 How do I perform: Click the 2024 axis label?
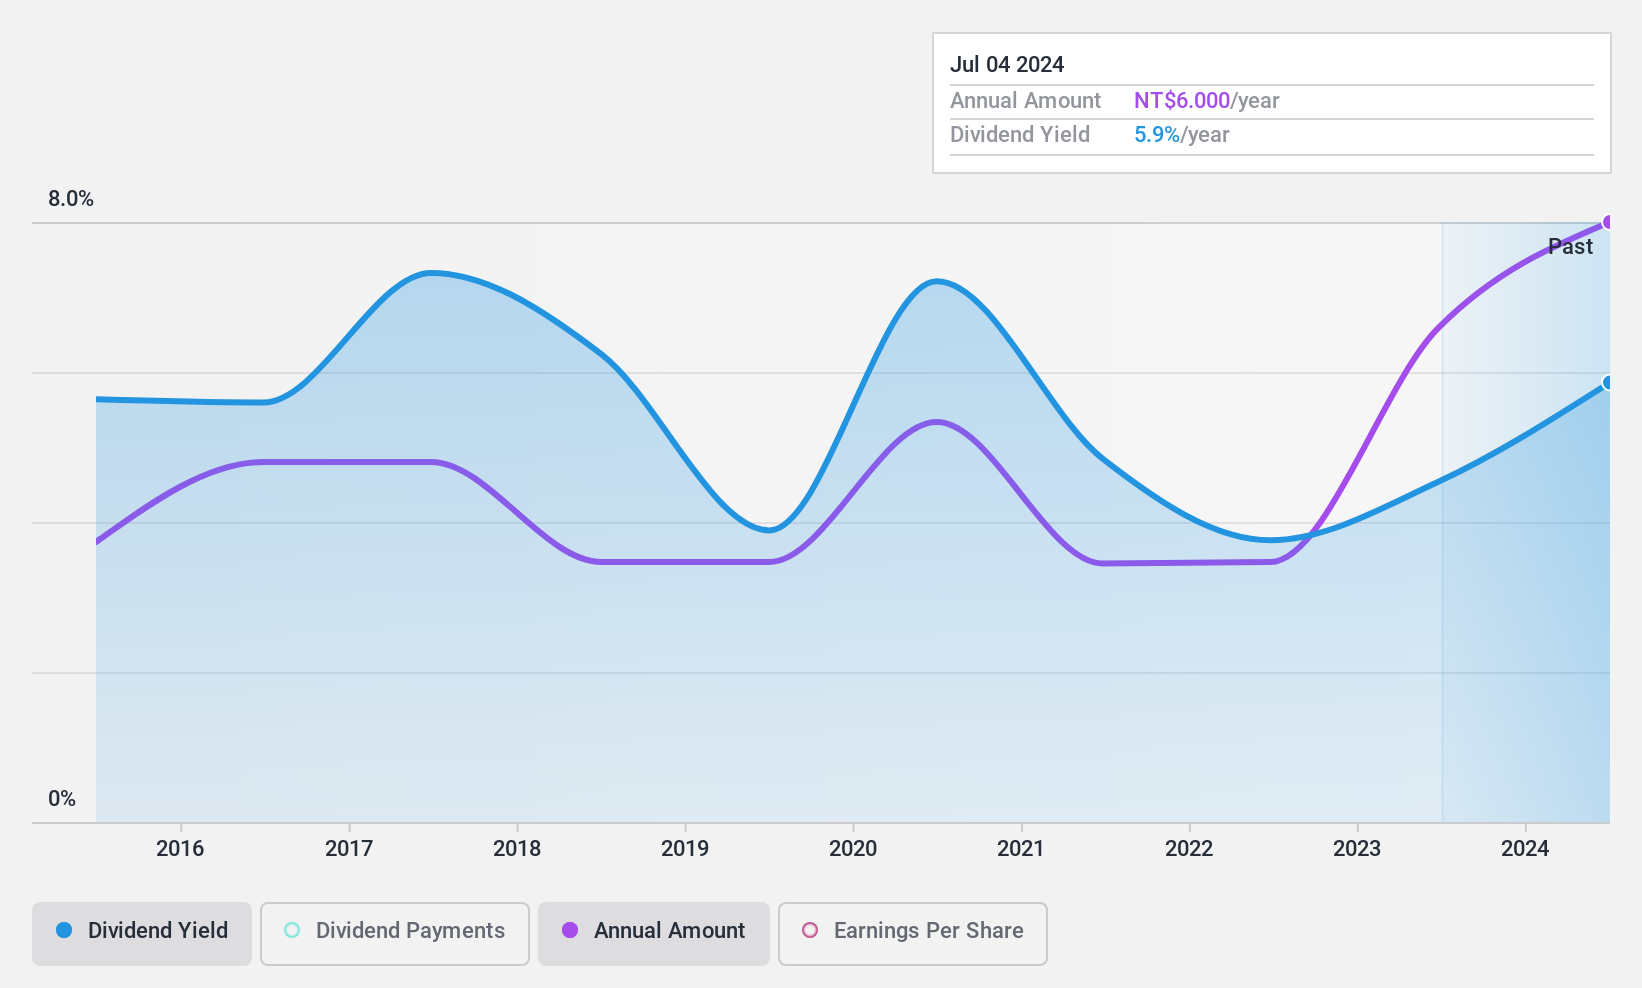1525,849
